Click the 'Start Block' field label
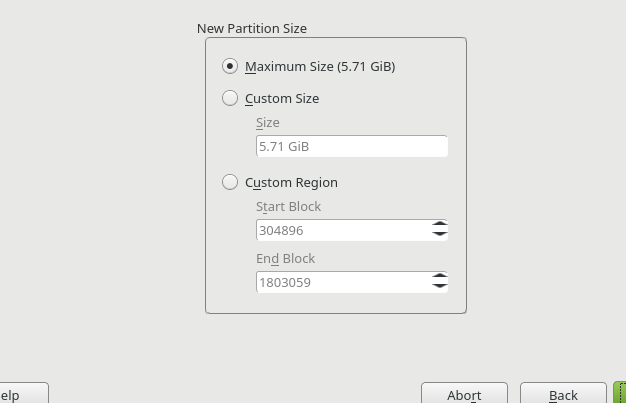 coord(288,207)
